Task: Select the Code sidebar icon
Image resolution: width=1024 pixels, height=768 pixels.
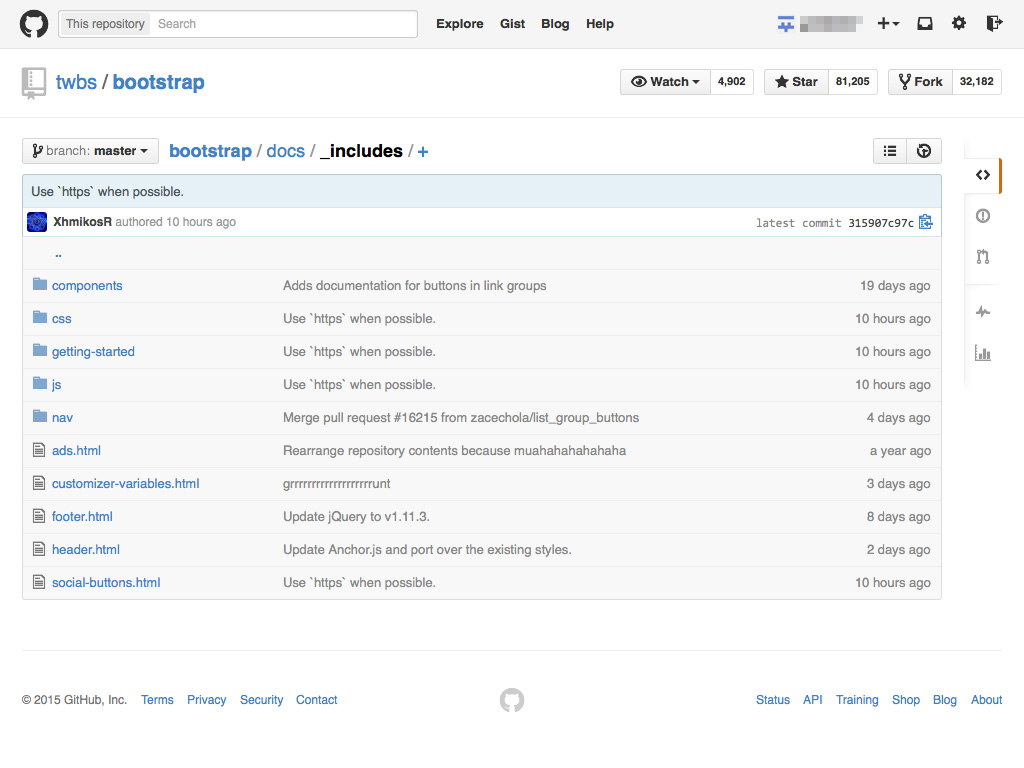Action: click(981, 174)
